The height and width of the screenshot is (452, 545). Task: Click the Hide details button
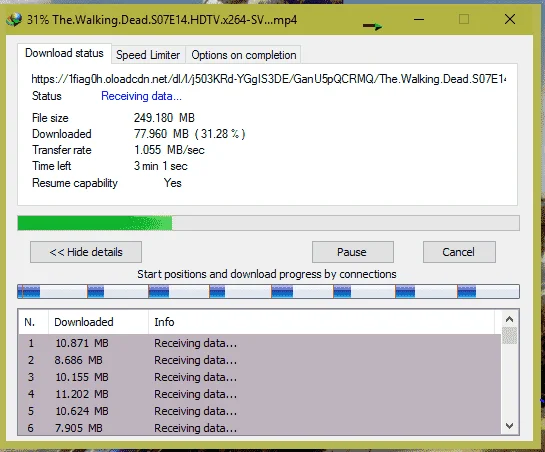point(86,252)
